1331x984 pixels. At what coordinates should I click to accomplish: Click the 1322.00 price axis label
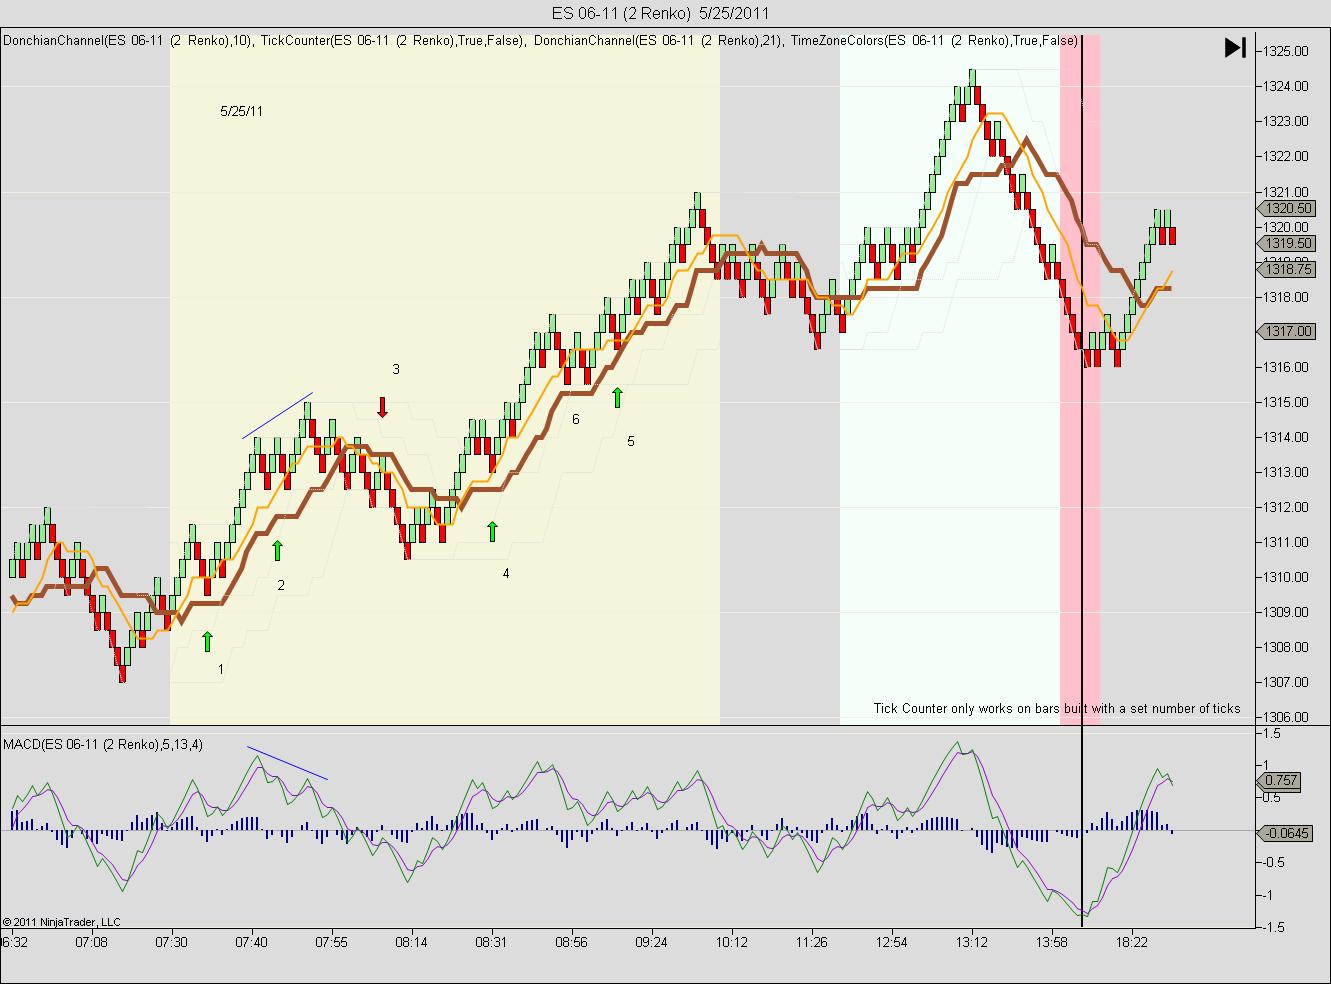pos(1285,156)
